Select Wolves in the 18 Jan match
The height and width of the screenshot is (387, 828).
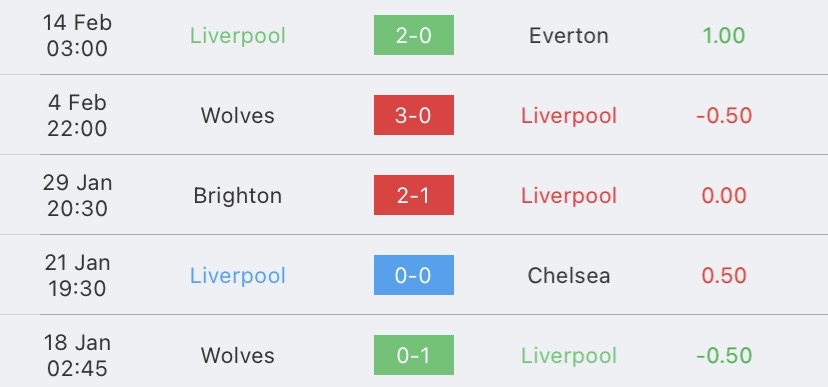238,355
